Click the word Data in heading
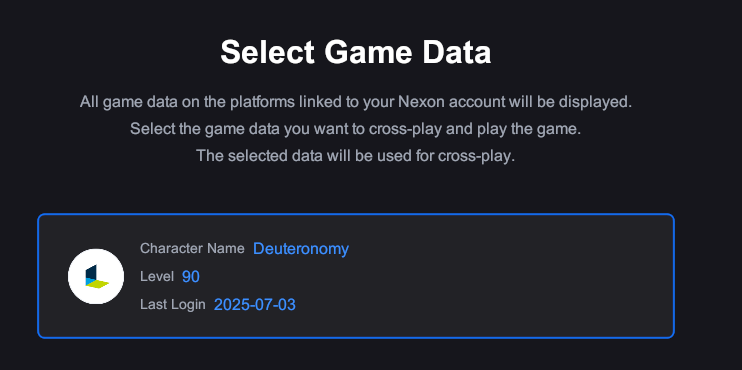The width and height of the screenshot is (742, 370). tap(457, 52)
